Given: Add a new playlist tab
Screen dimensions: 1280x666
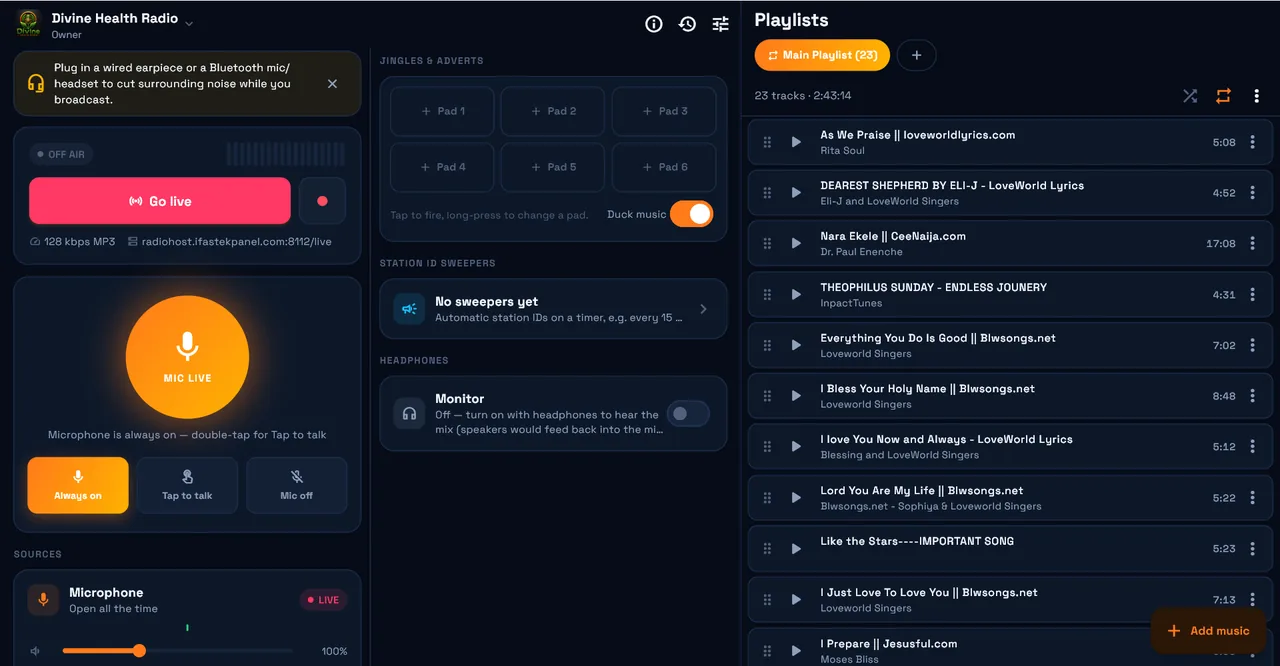Looking at the screenshot, I should (917, 55).
